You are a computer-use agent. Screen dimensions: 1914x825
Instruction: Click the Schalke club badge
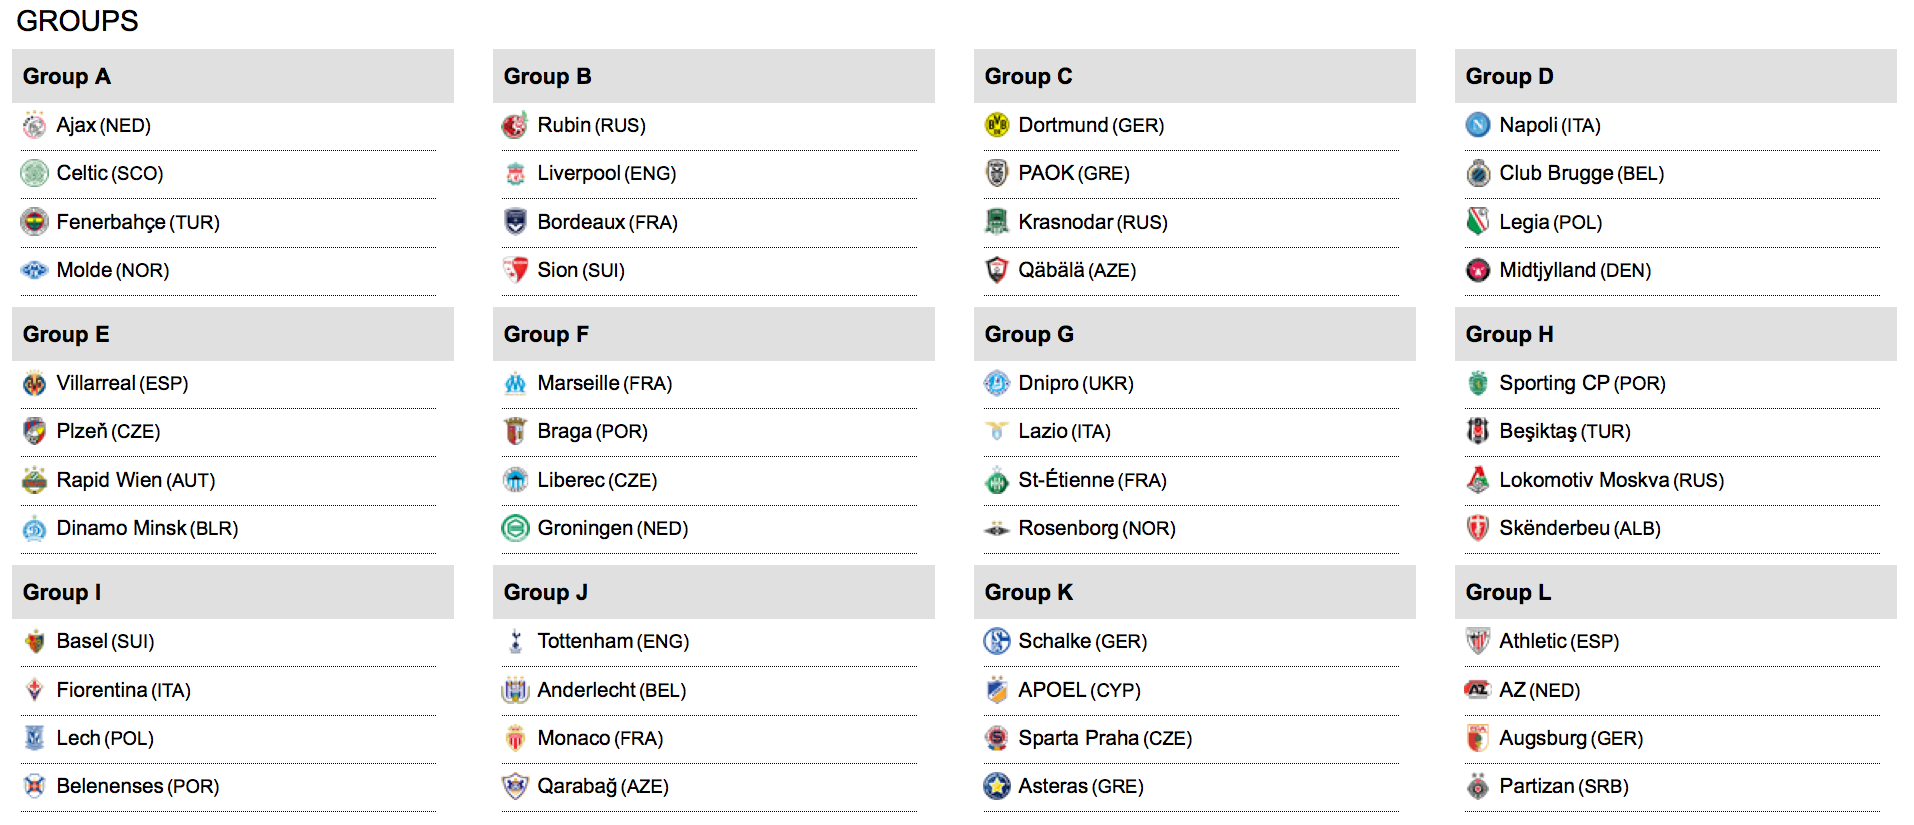997,641
